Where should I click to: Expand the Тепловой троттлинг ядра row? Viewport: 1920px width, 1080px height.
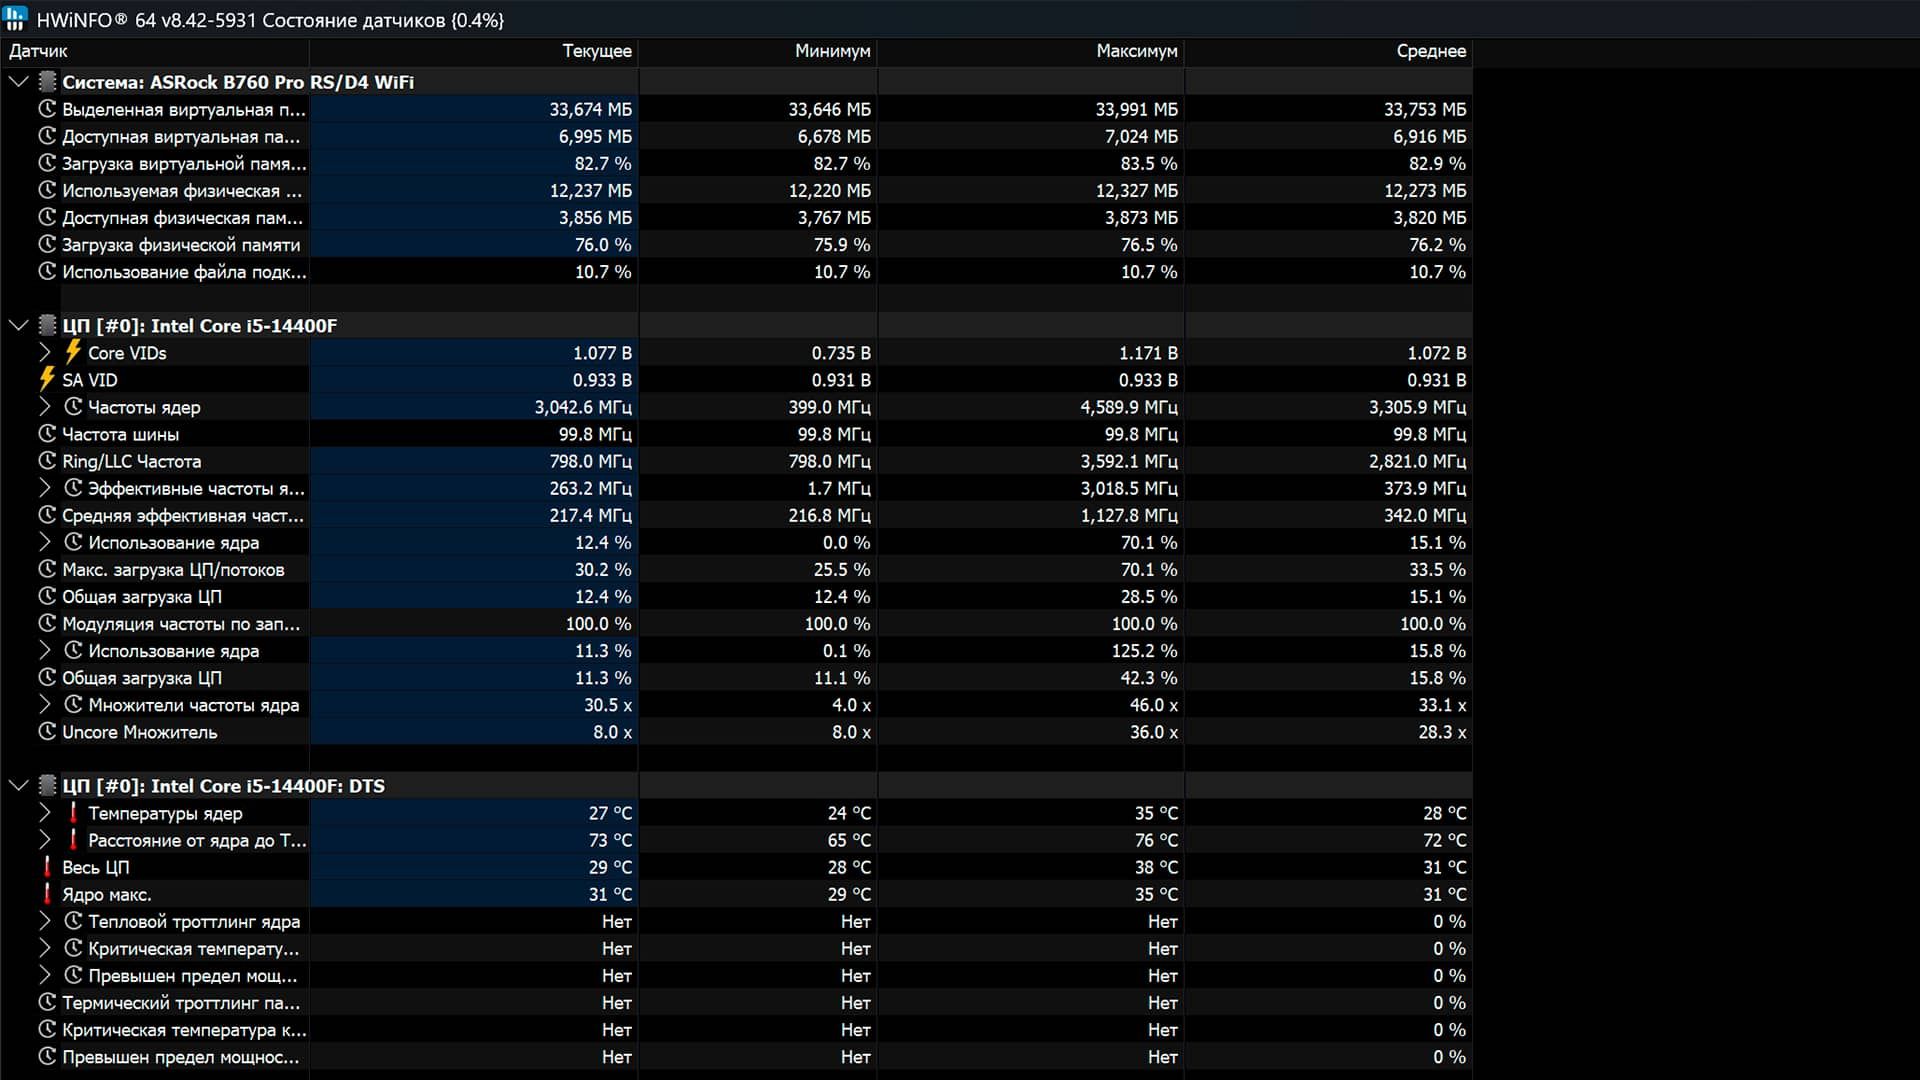44,921
